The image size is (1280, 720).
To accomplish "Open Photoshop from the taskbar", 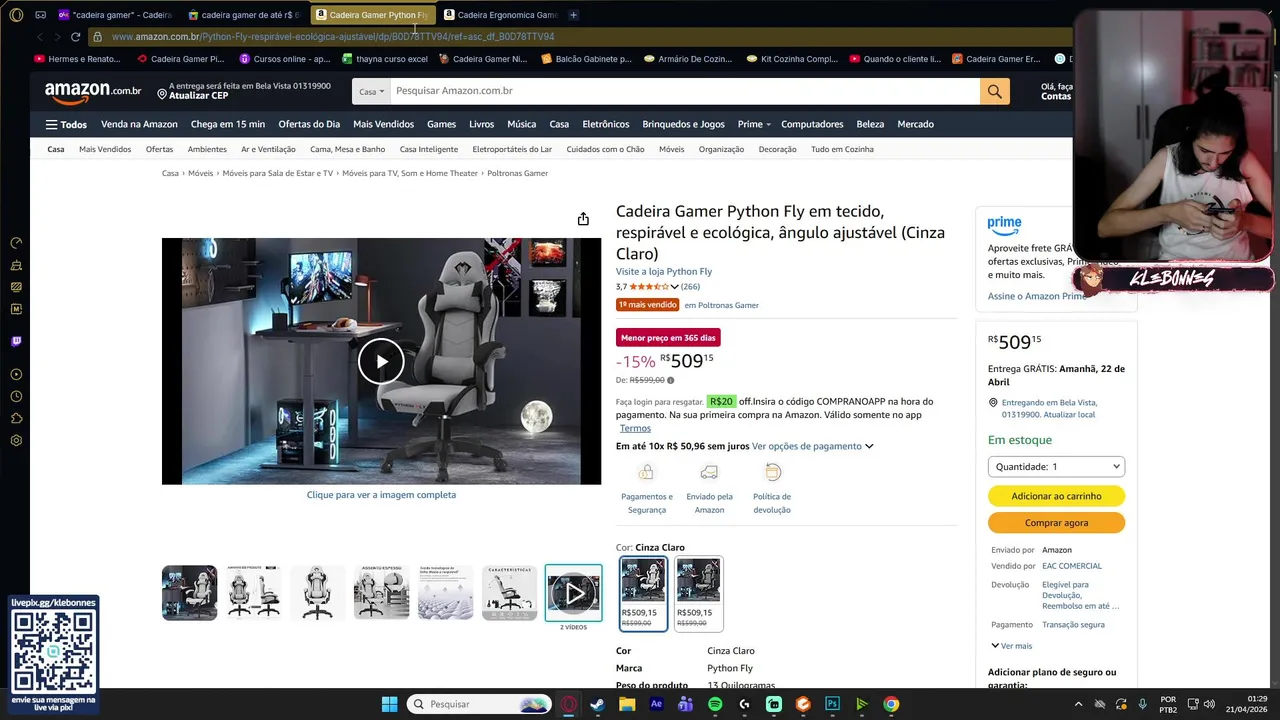I will point(832,704).
